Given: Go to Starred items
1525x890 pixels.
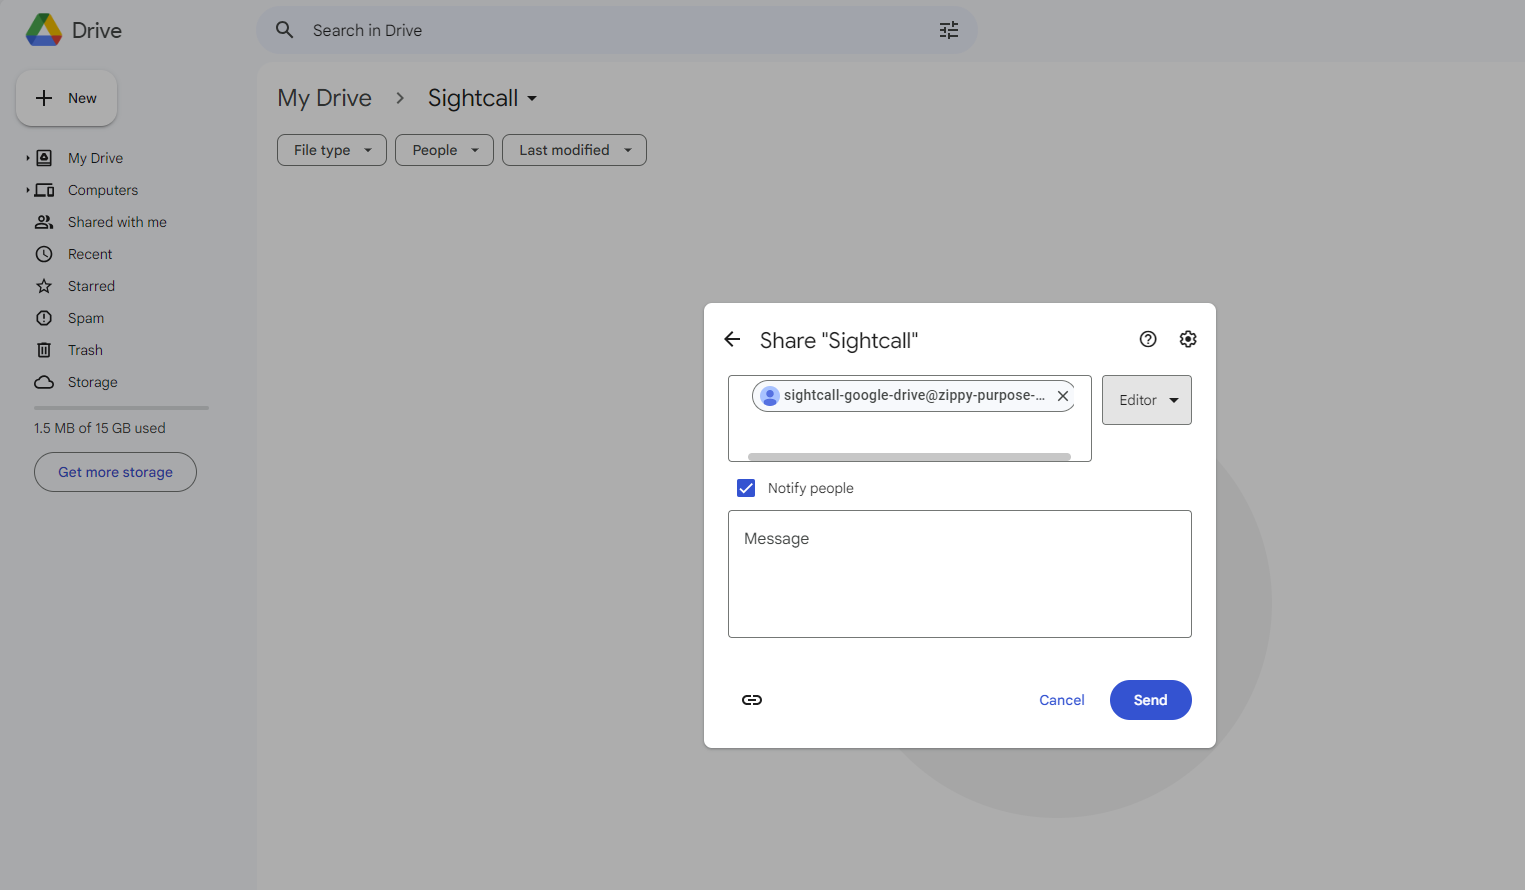Looking at the screenshot, I should pos(91,286).
